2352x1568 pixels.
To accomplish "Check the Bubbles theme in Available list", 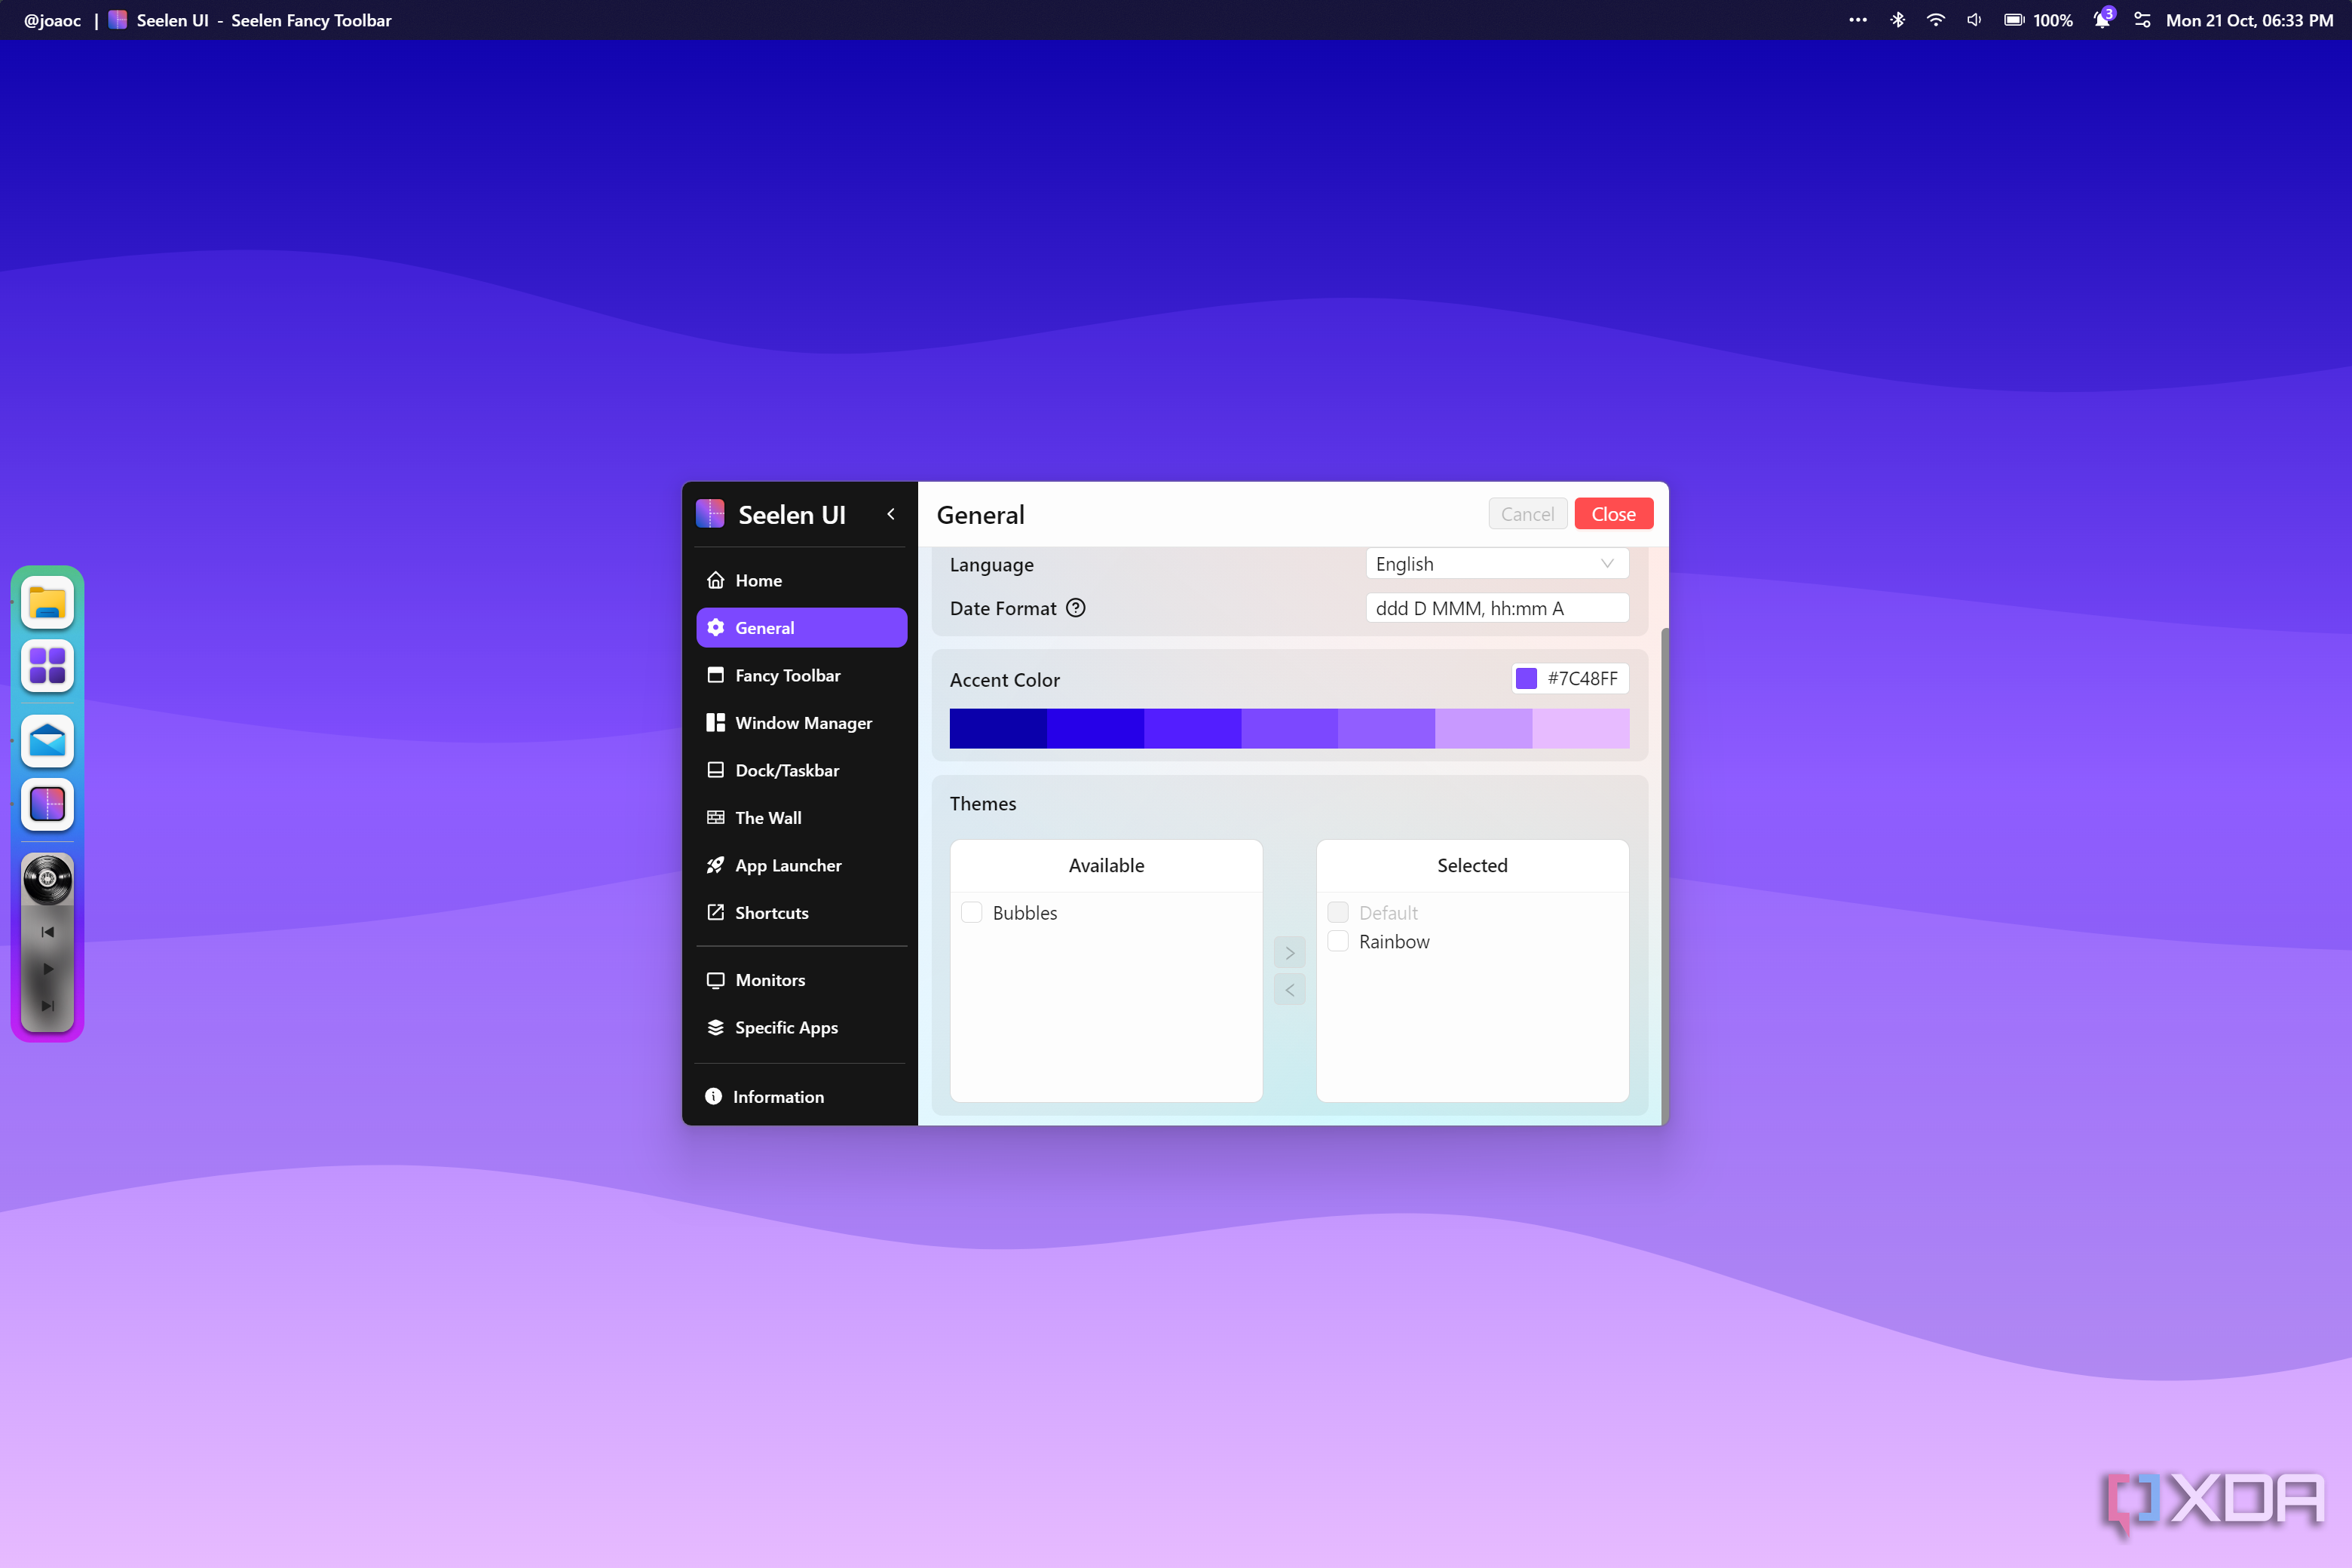I will (x=971, y=912).
